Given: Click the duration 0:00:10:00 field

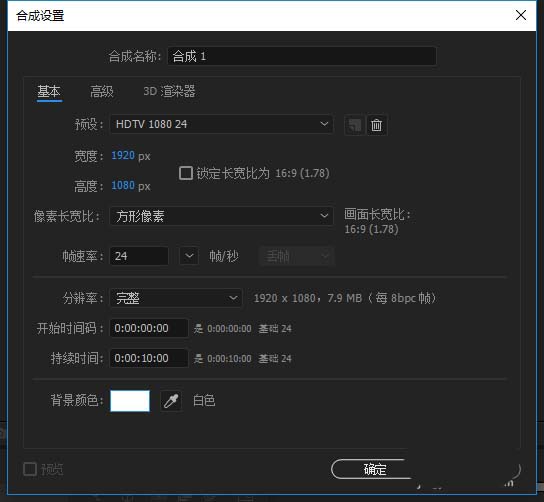Looking at the screenshot, I should pos(149,358).
